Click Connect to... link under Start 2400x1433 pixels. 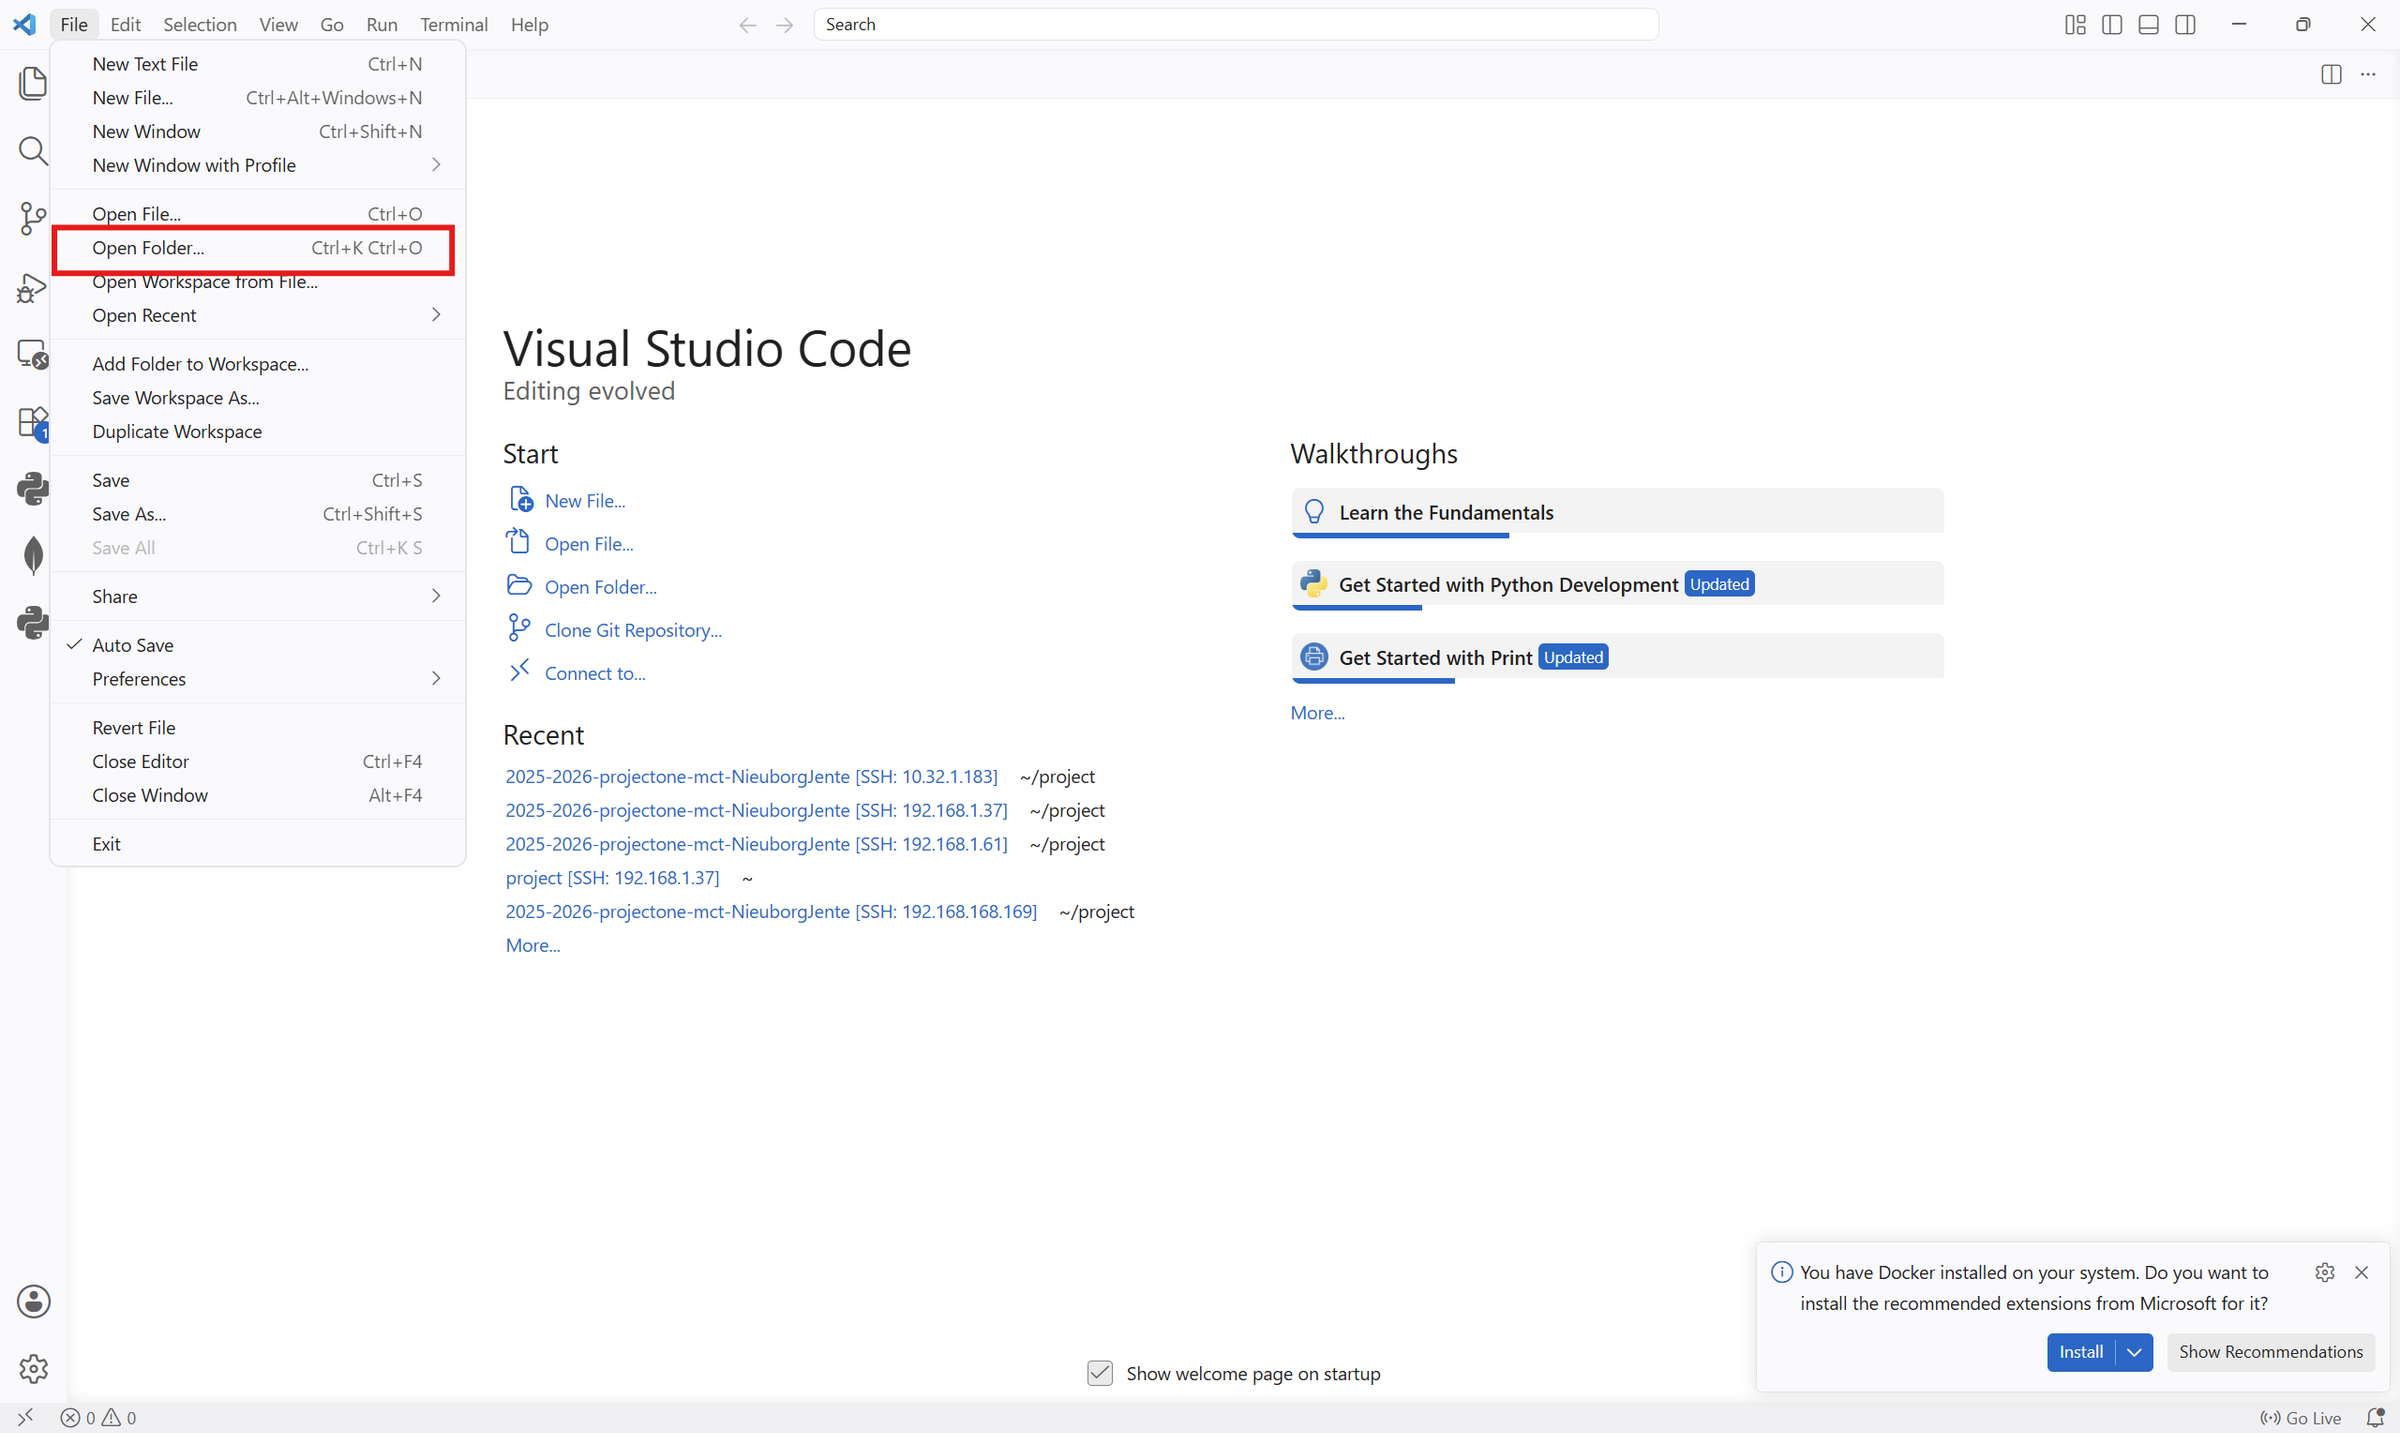595,673
